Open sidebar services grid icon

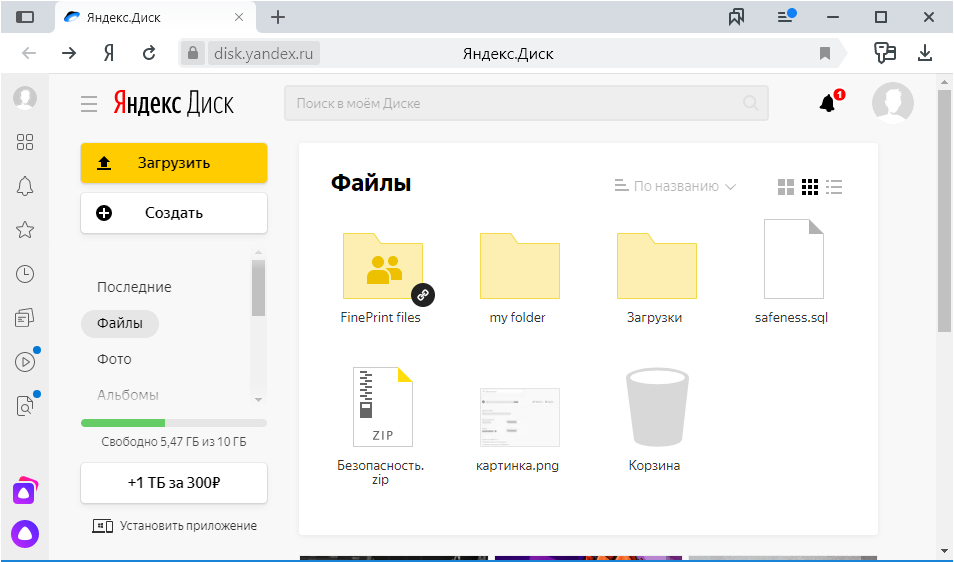click(25, 142)
